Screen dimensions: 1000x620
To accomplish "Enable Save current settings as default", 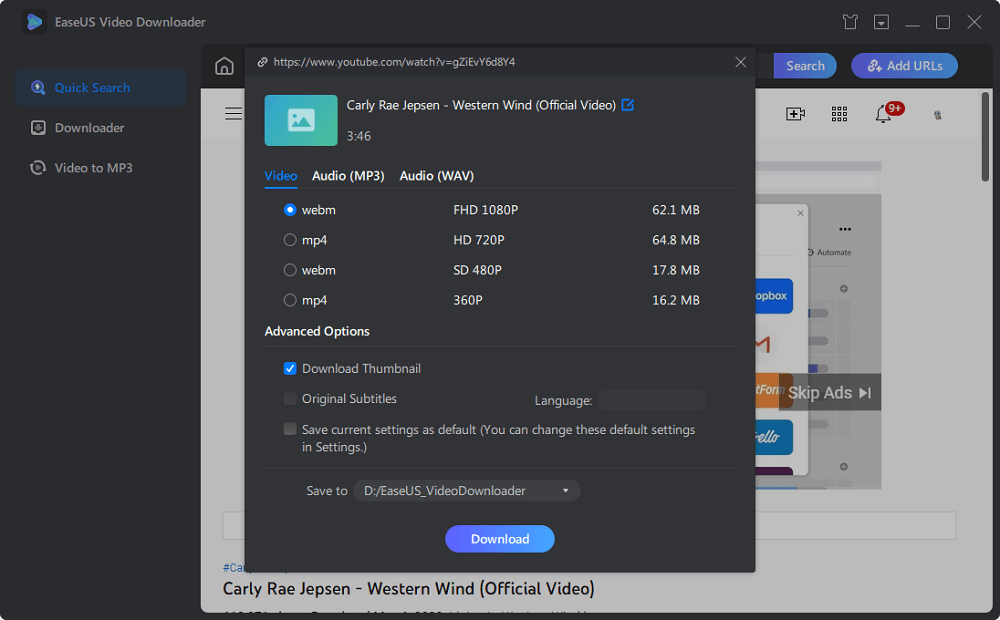I will (290, 429).
